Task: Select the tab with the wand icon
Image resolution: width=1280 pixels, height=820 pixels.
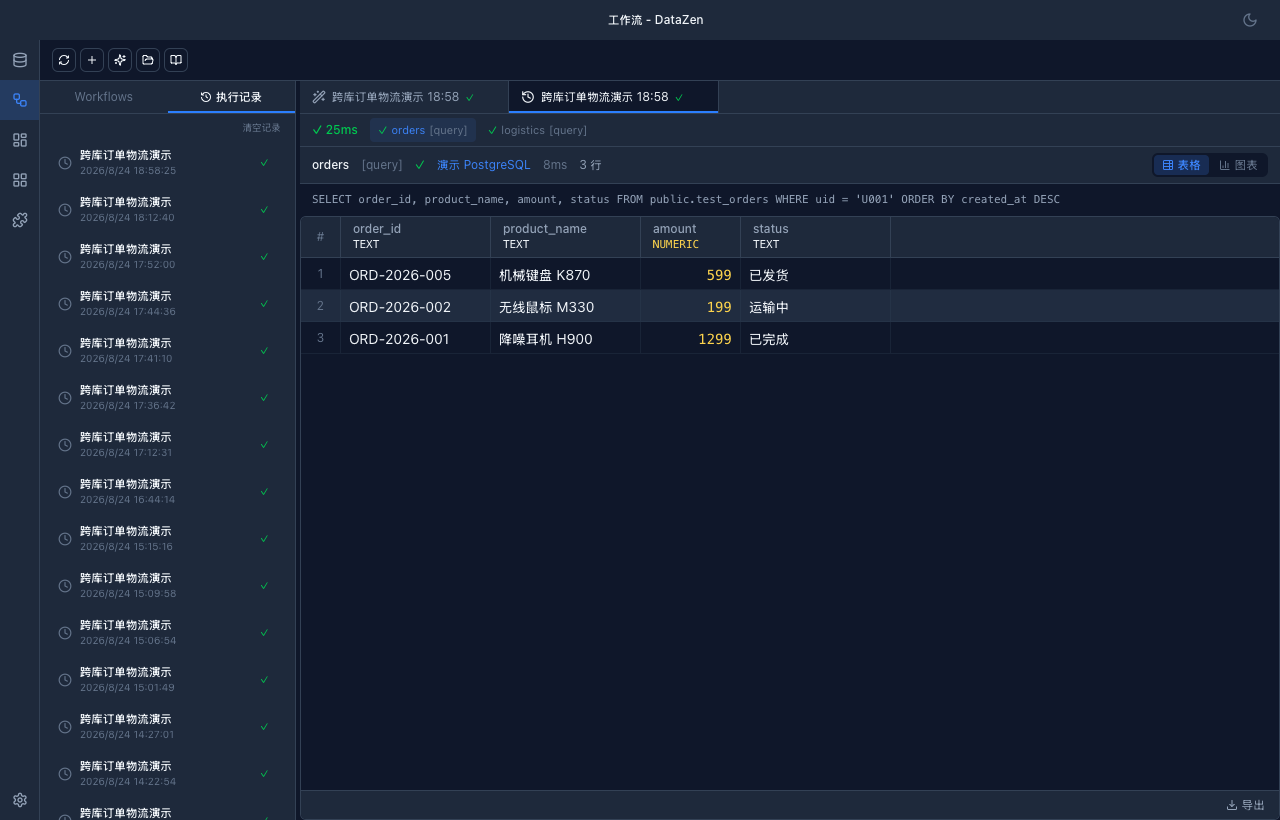Action: coord(404,97)
